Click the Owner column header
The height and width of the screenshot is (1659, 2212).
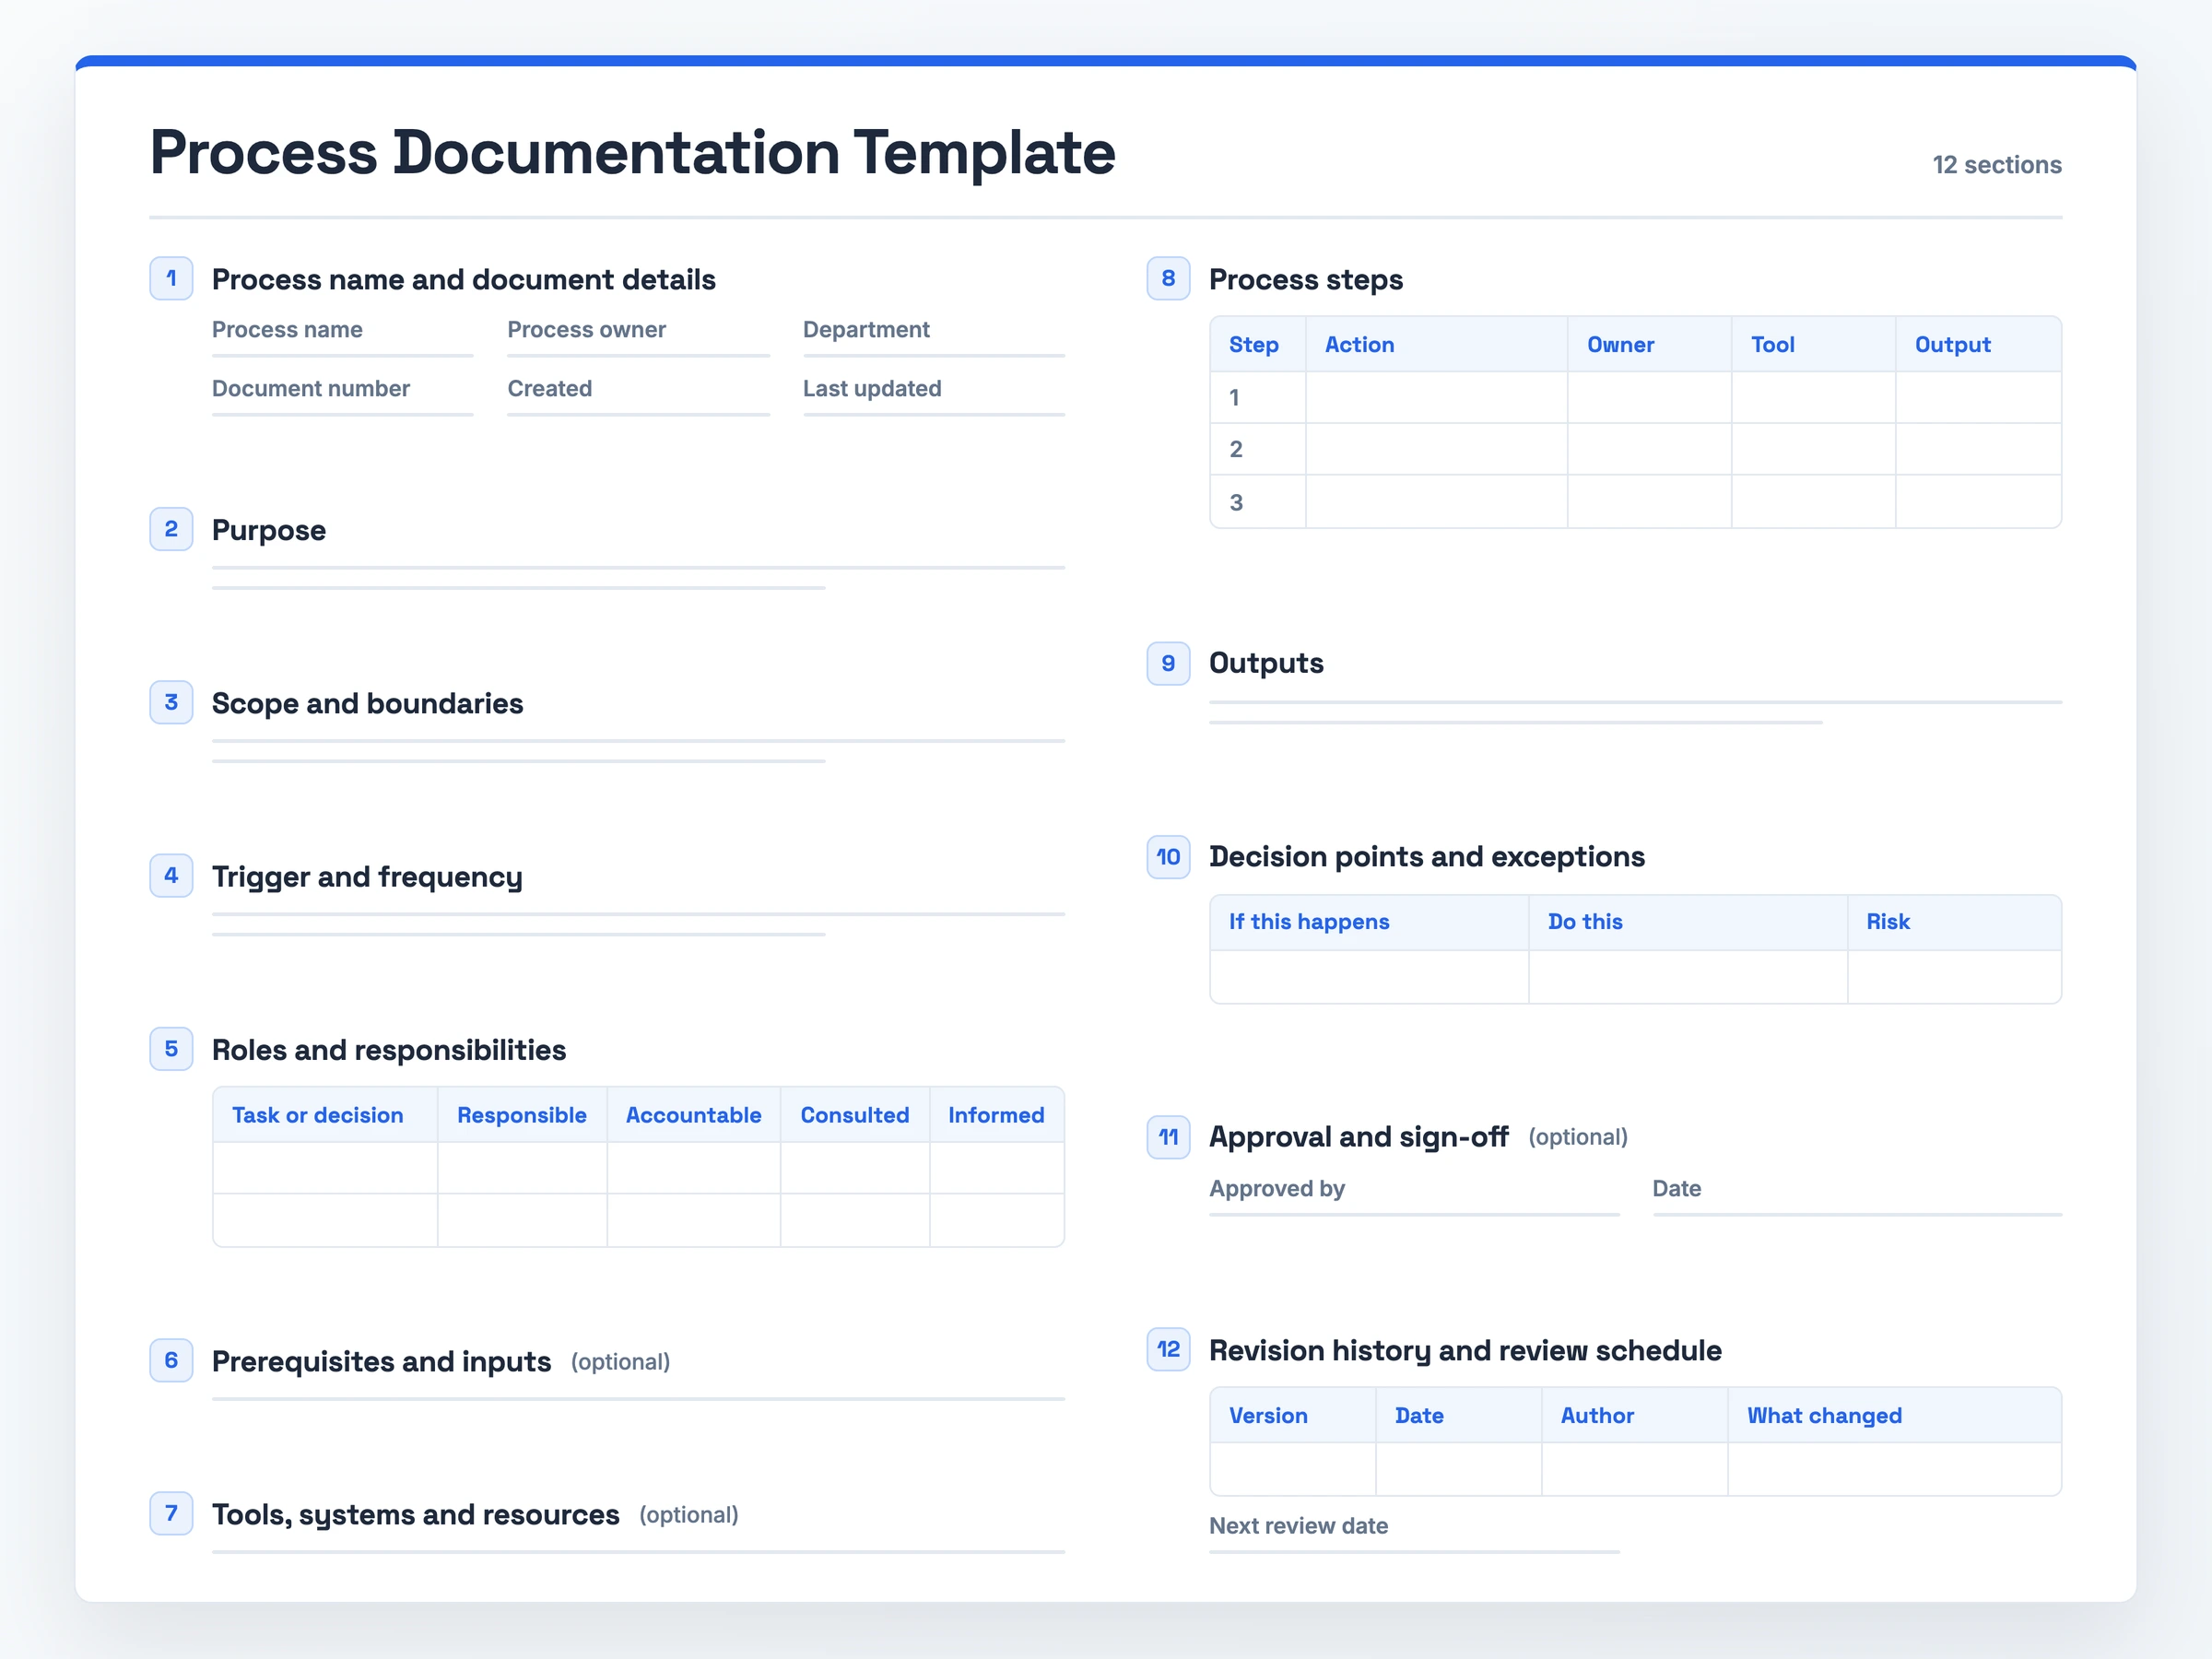pyautogui.click(x=1650, y=345)
